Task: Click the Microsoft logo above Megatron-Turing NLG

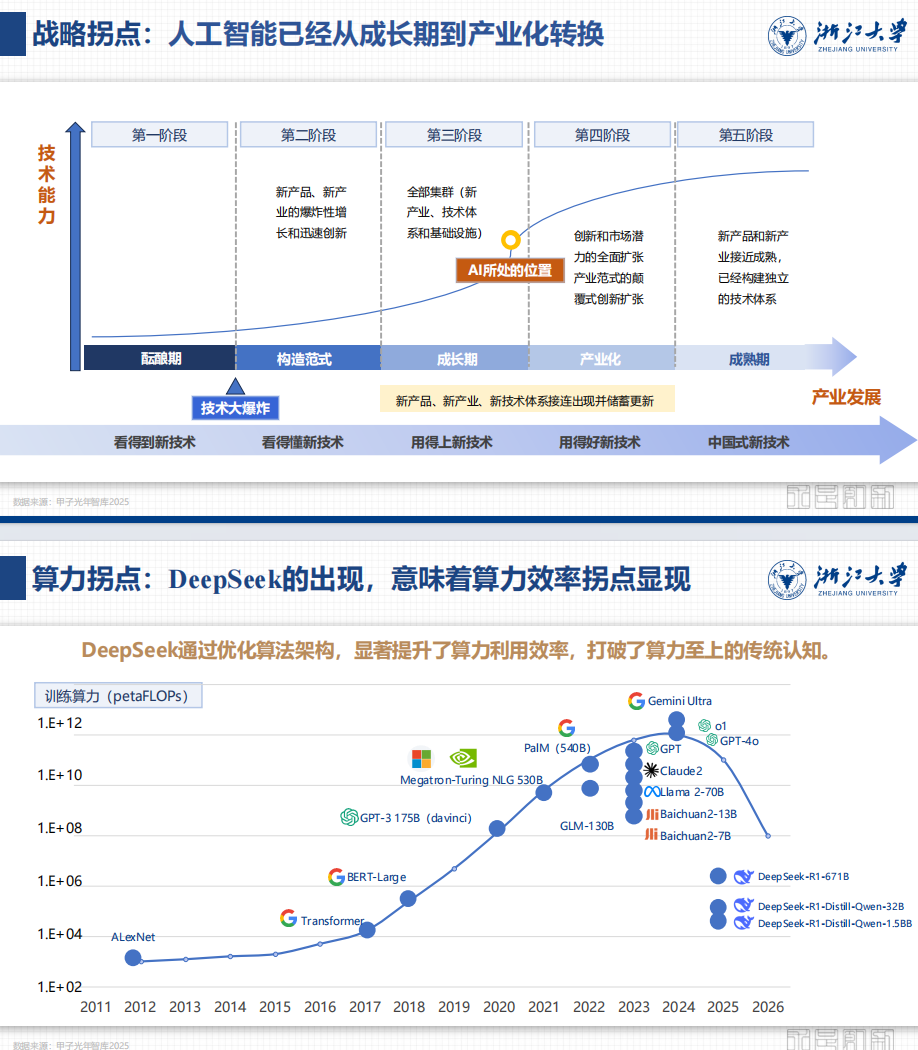Action: (421, 759)
